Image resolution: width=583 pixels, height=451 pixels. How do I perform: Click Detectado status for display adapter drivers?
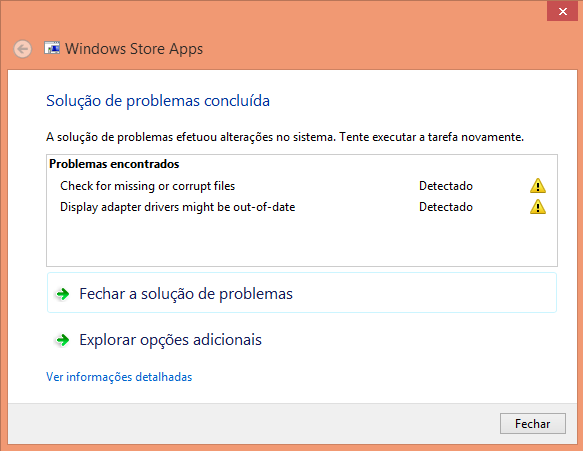[446, 207]
